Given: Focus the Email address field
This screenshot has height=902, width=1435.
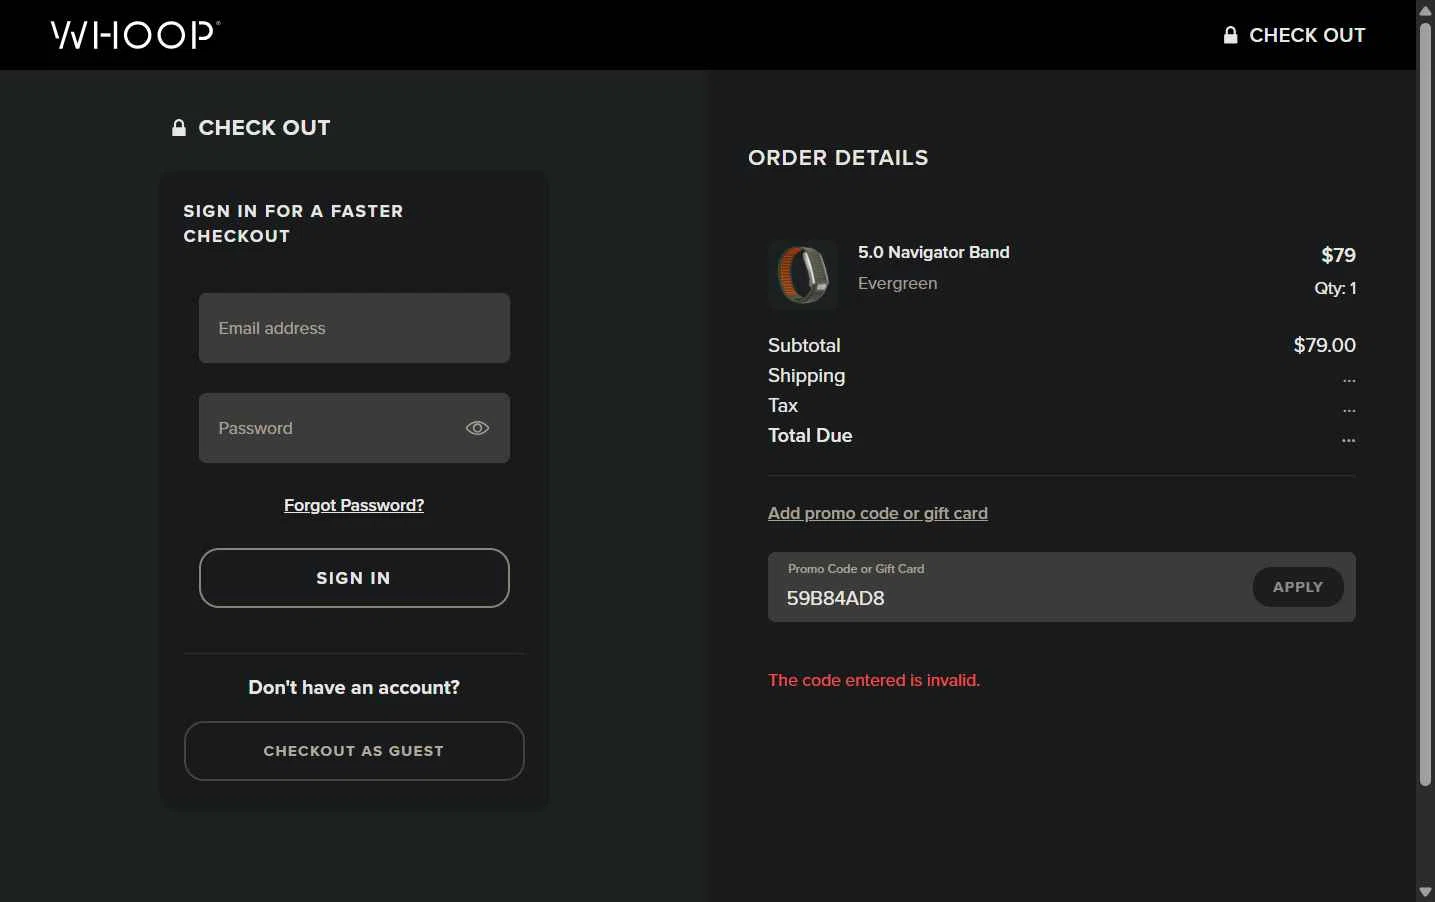Looking at the screenshot, I should (354, 328).
